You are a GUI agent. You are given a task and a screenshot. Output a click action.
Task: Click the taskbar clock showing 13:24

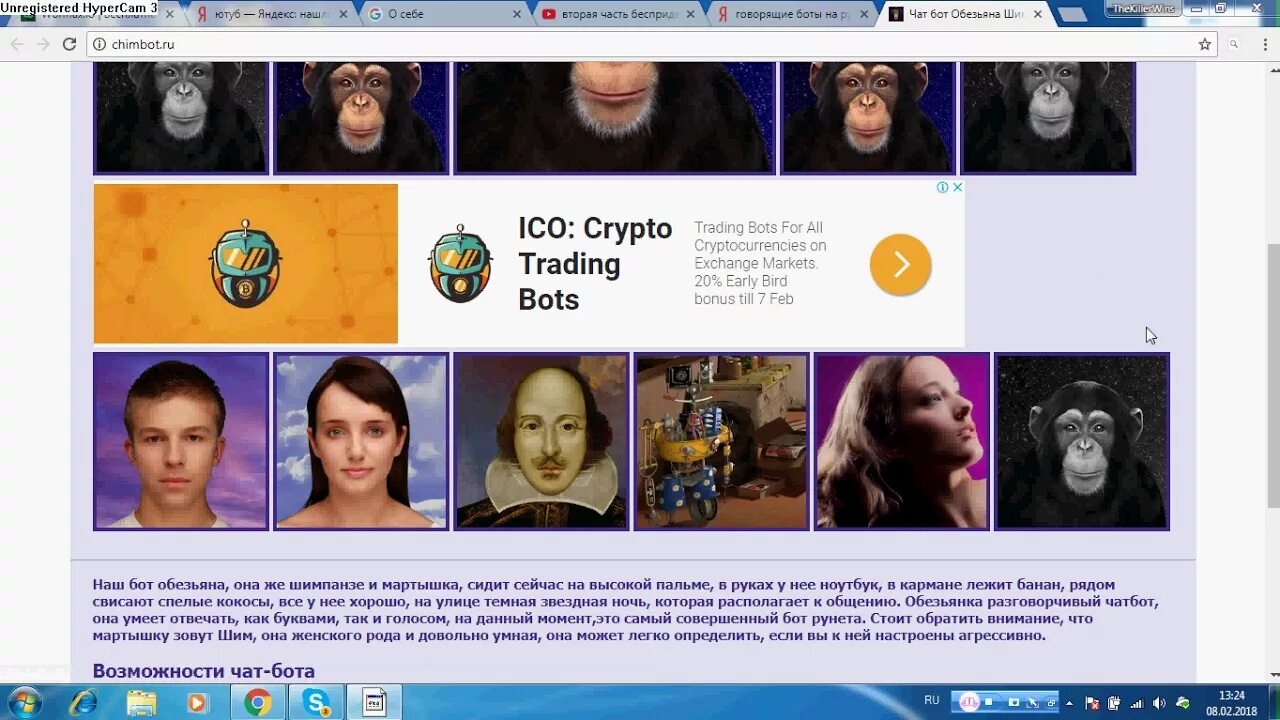1232,703
